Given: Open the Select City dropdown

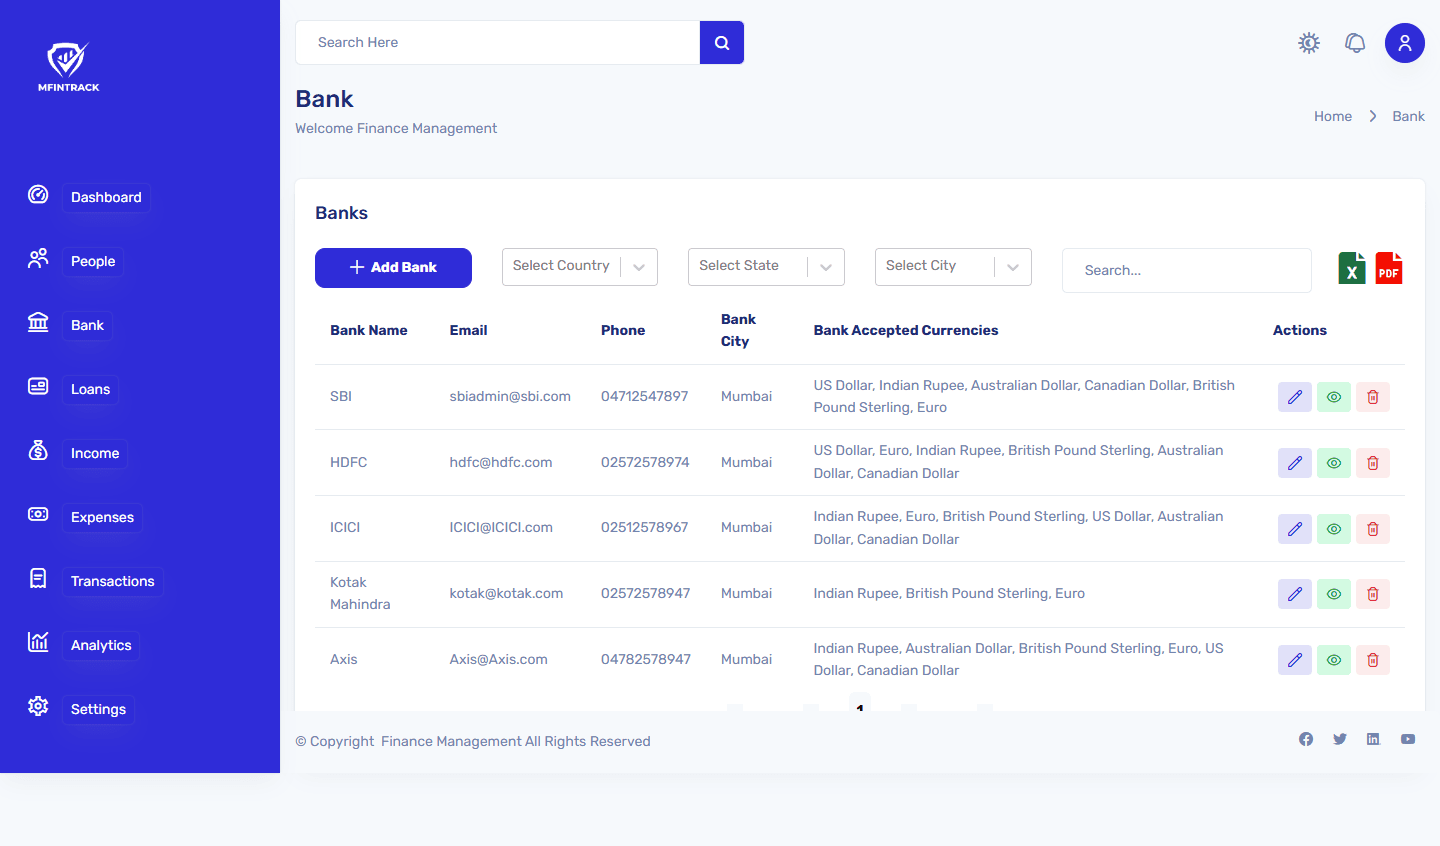Looking at the screenshot, I should (952, 266).
